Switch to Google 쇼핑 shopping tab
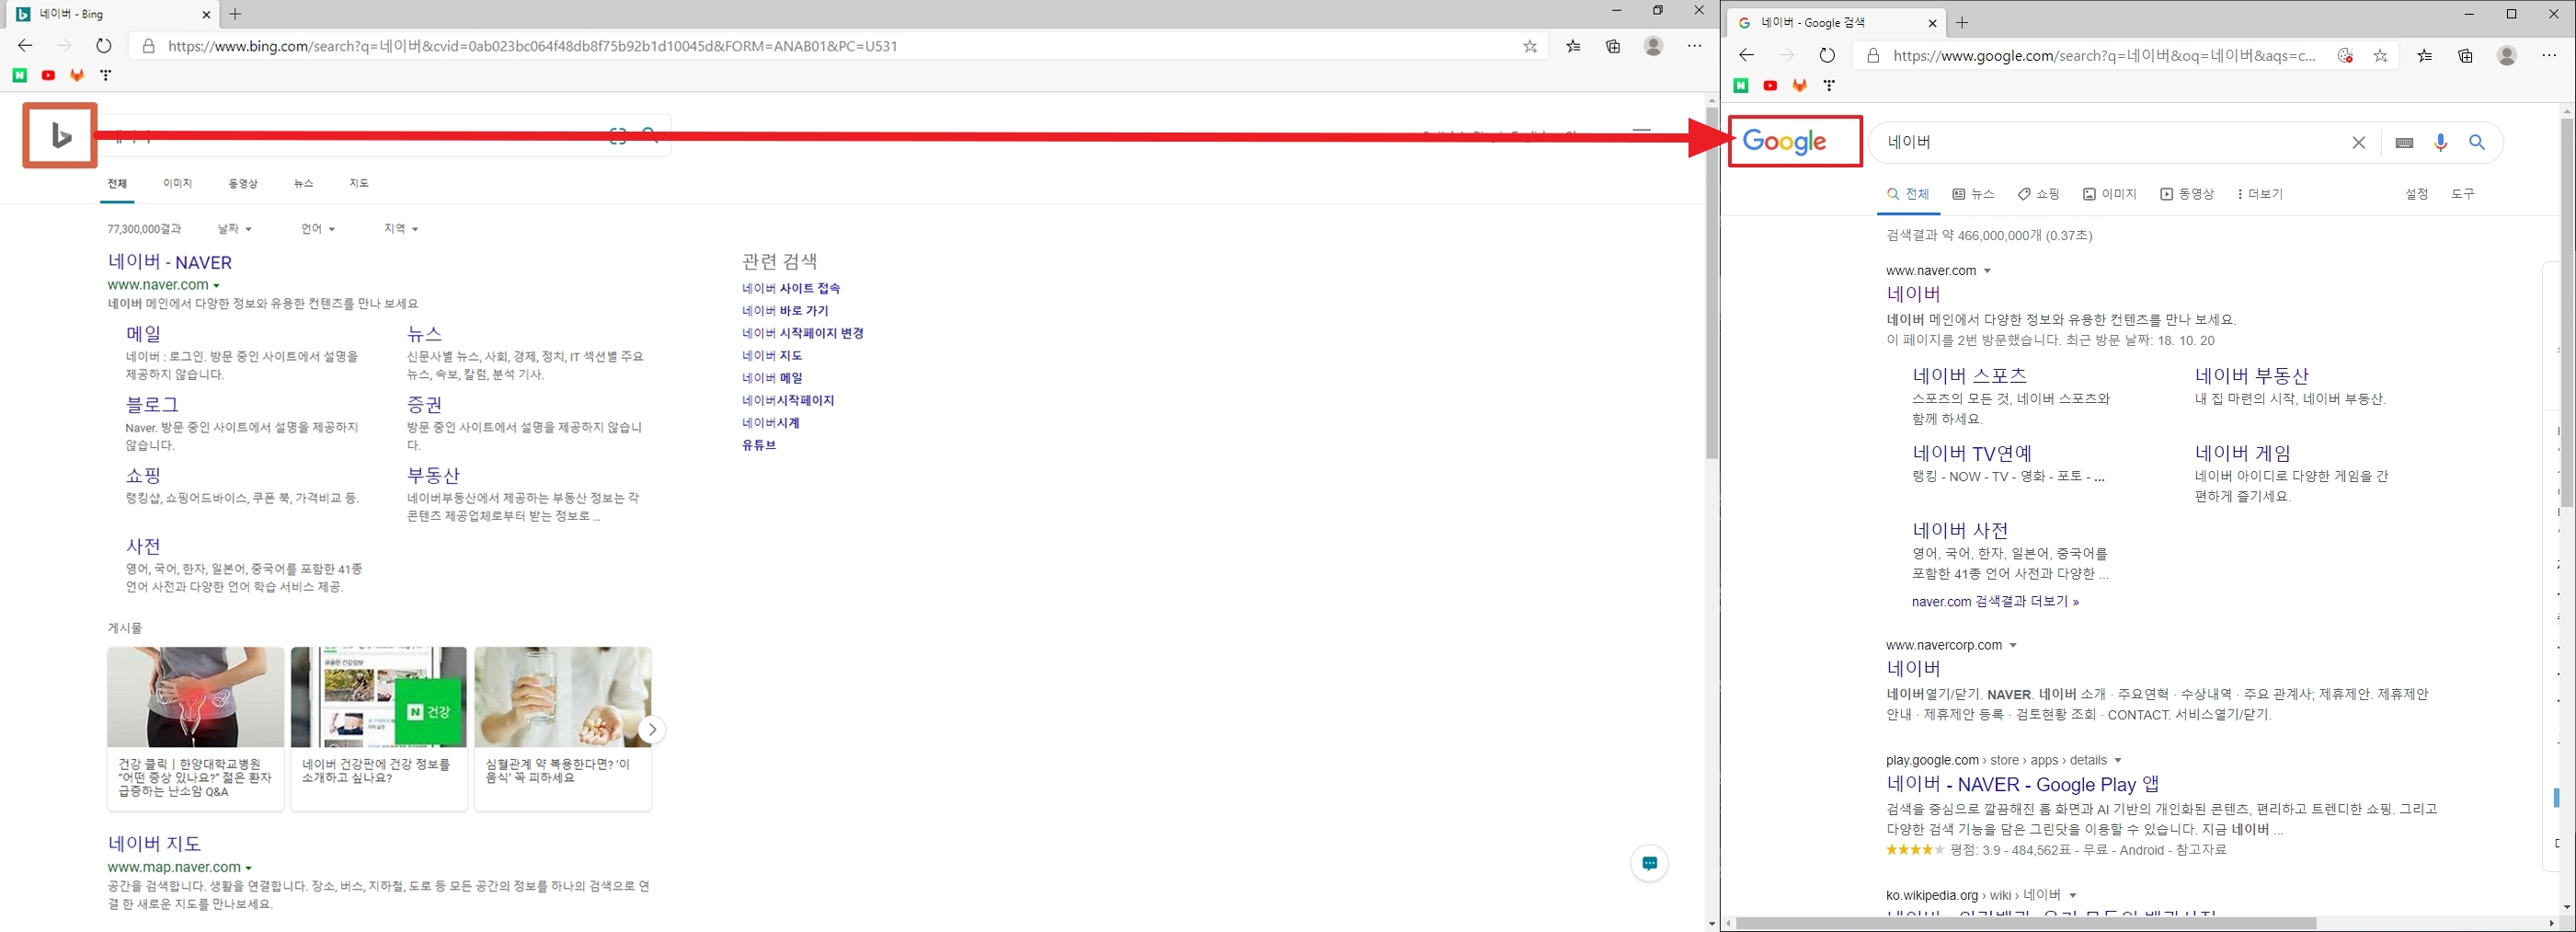Viewport: 2576px width, 932px height. 2039,194
